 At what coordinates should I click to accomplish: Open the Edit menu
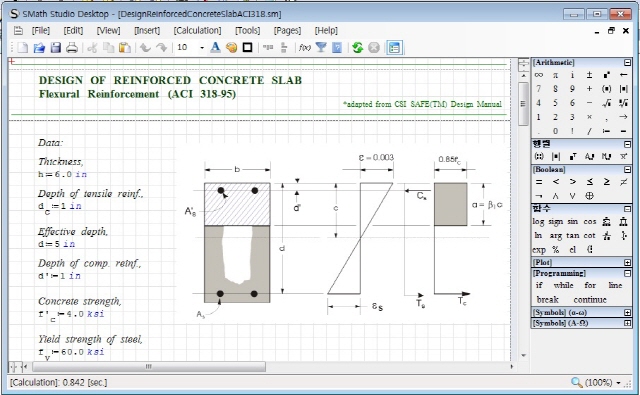pos(73,31)
